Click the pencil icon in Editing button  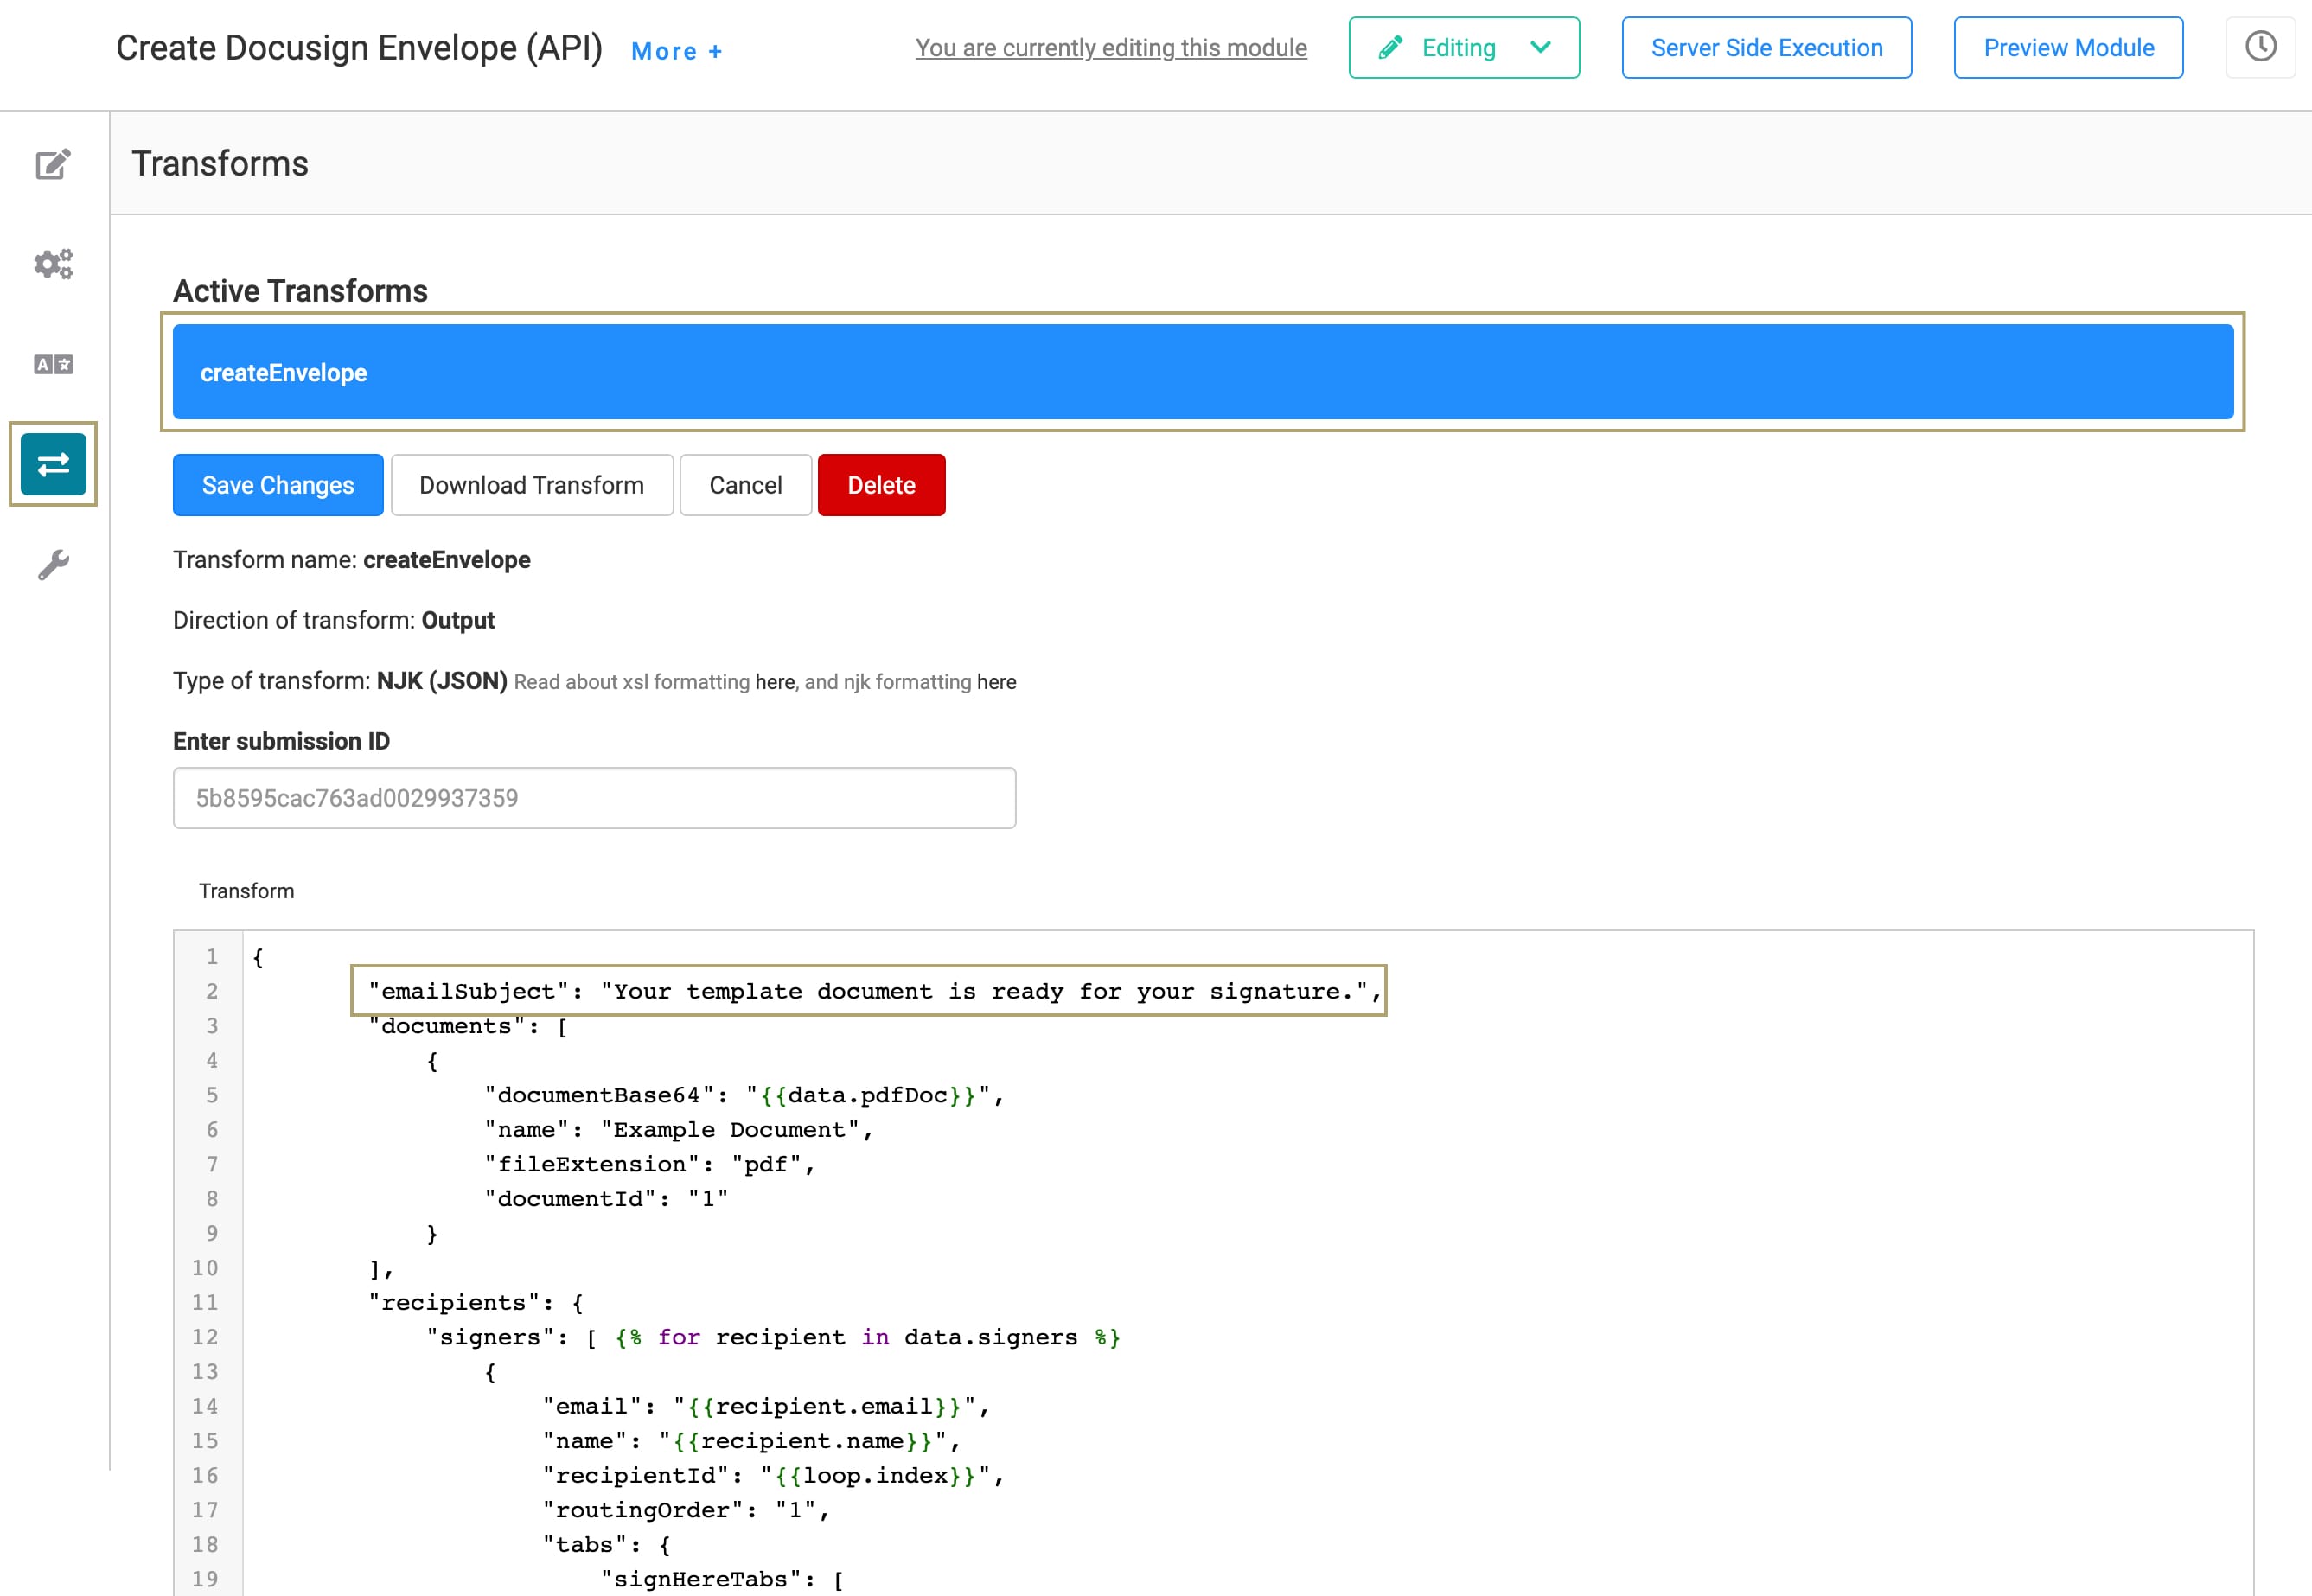click(1390, 48)
